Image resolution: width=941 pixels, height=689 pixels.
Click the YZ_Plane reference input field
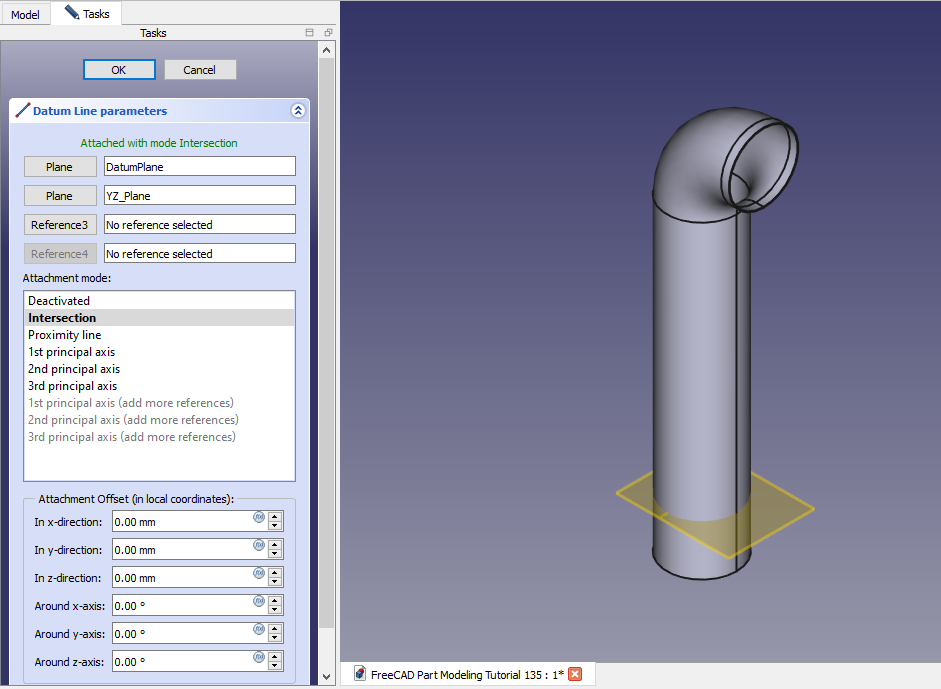199,196
